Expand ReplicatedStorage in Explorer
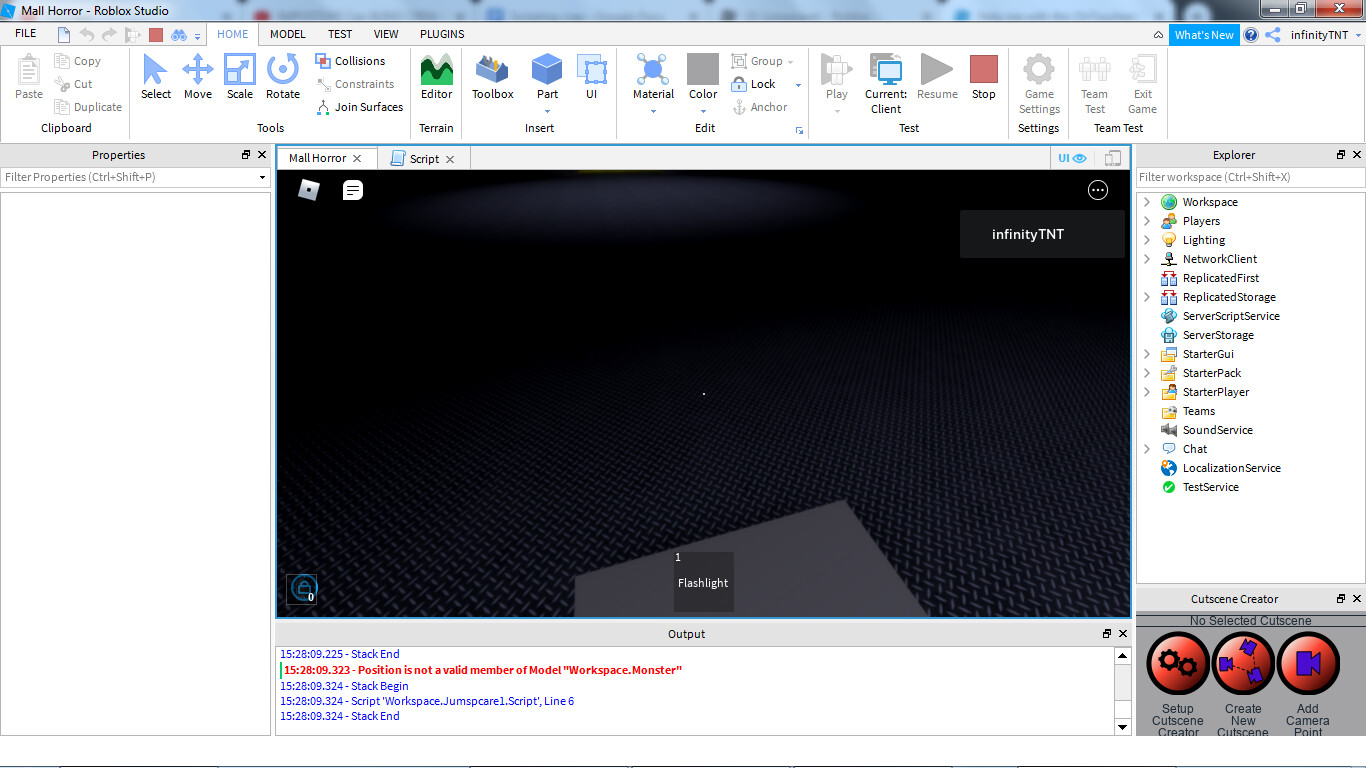The width and height of the screenshot is (1366, 768). pyautogui.click(x=1147, y=297)
